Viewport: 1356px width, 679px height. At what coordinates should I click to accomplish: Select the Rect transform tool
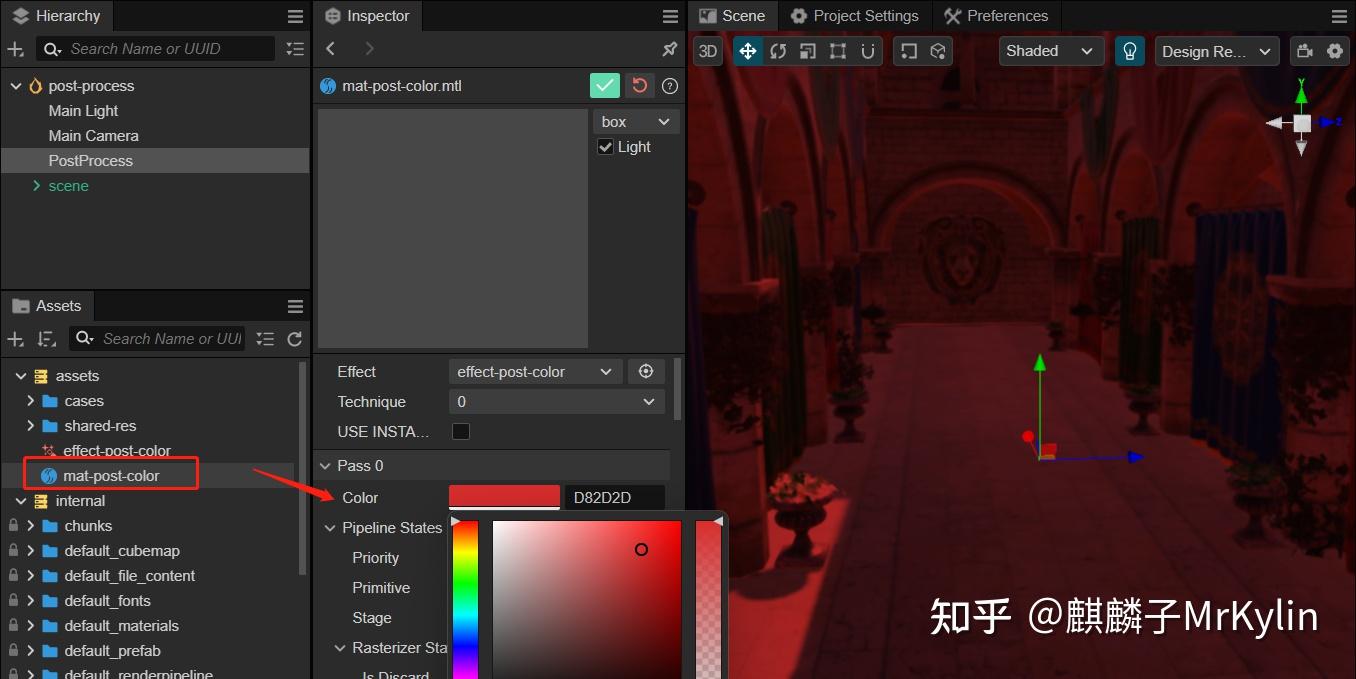(x=838, y=51)
